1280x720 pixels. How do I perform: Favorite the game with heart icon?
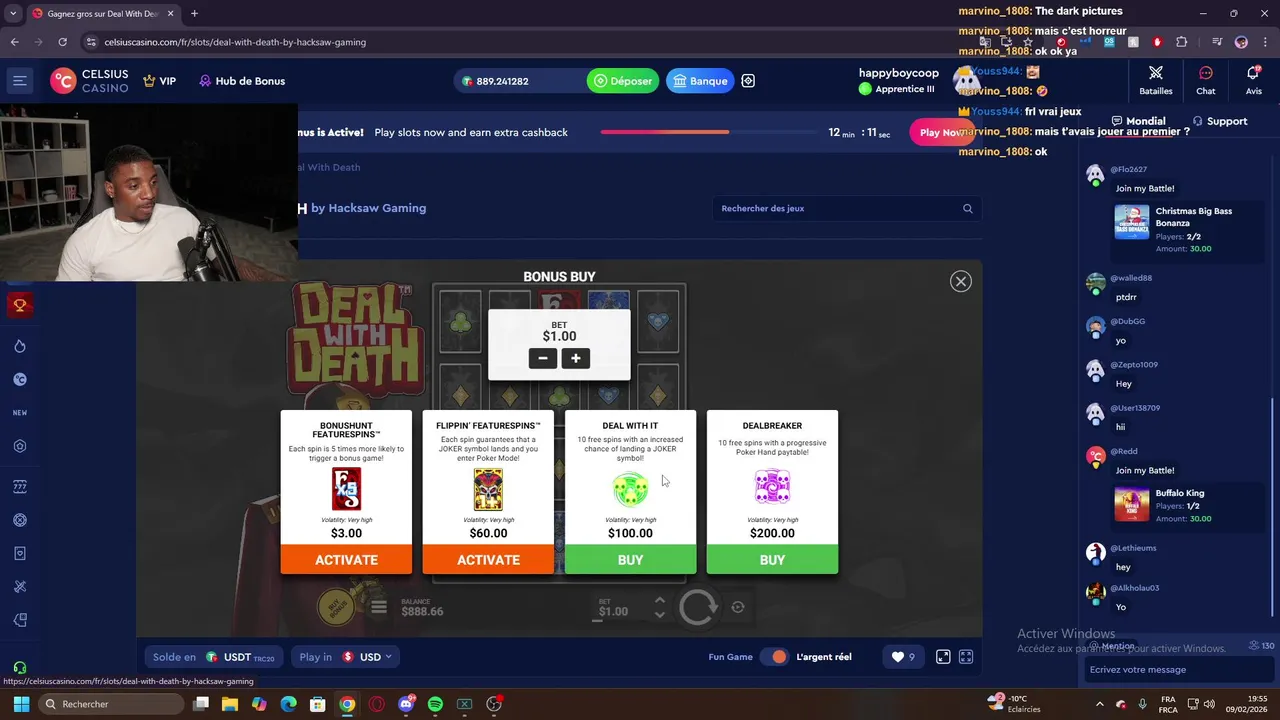pyautogui.click(x=904, y=657)
